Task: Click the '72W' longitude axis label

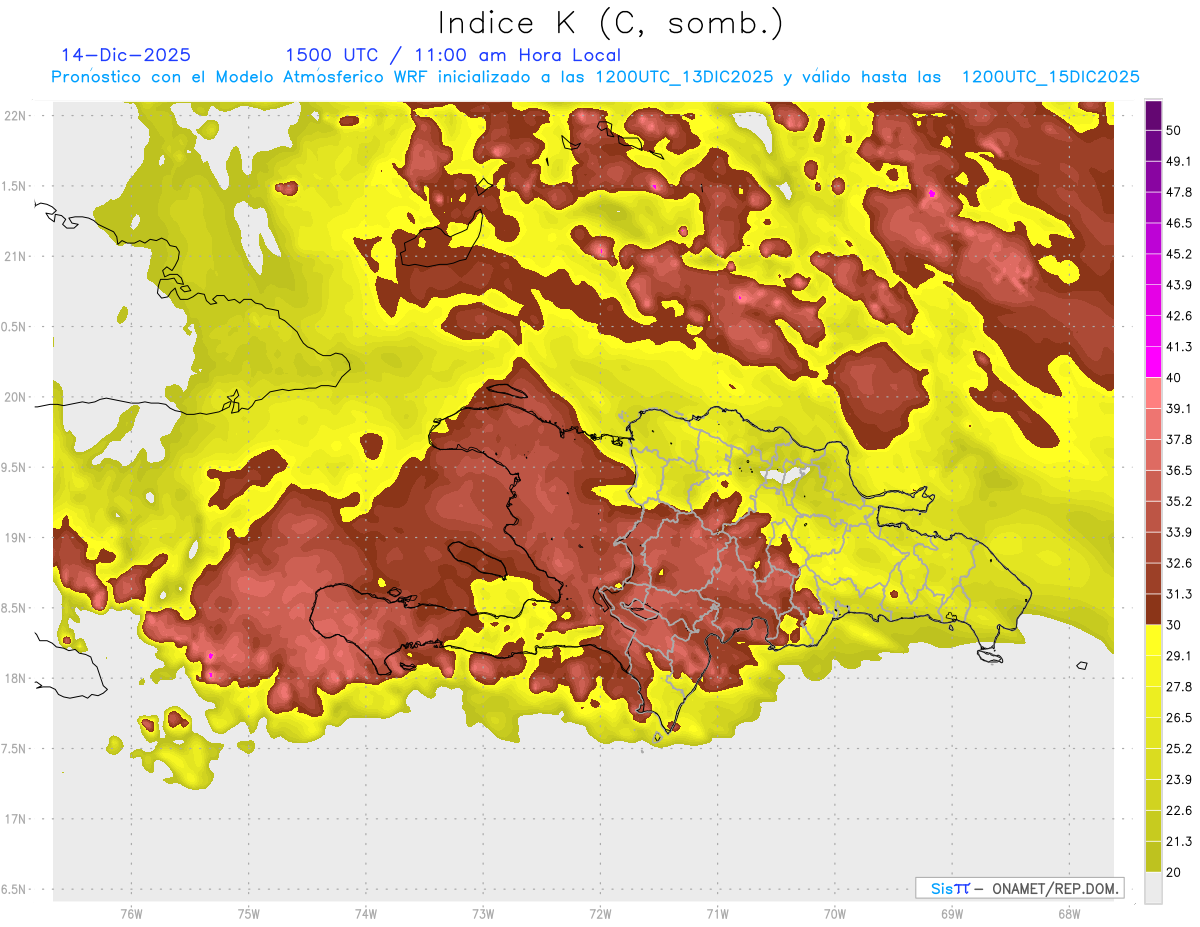Action: [x=600, y=915]
